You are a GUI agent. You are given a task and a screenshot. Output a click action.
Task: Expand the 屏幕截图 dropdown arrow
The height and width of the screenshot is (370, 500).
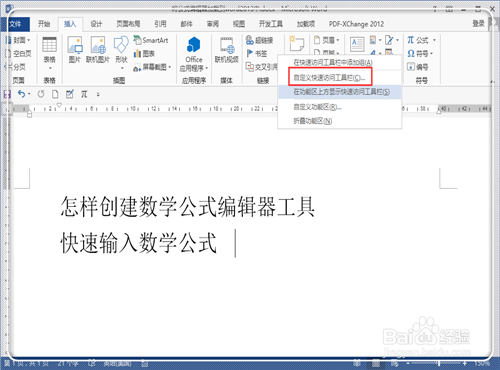170,67
